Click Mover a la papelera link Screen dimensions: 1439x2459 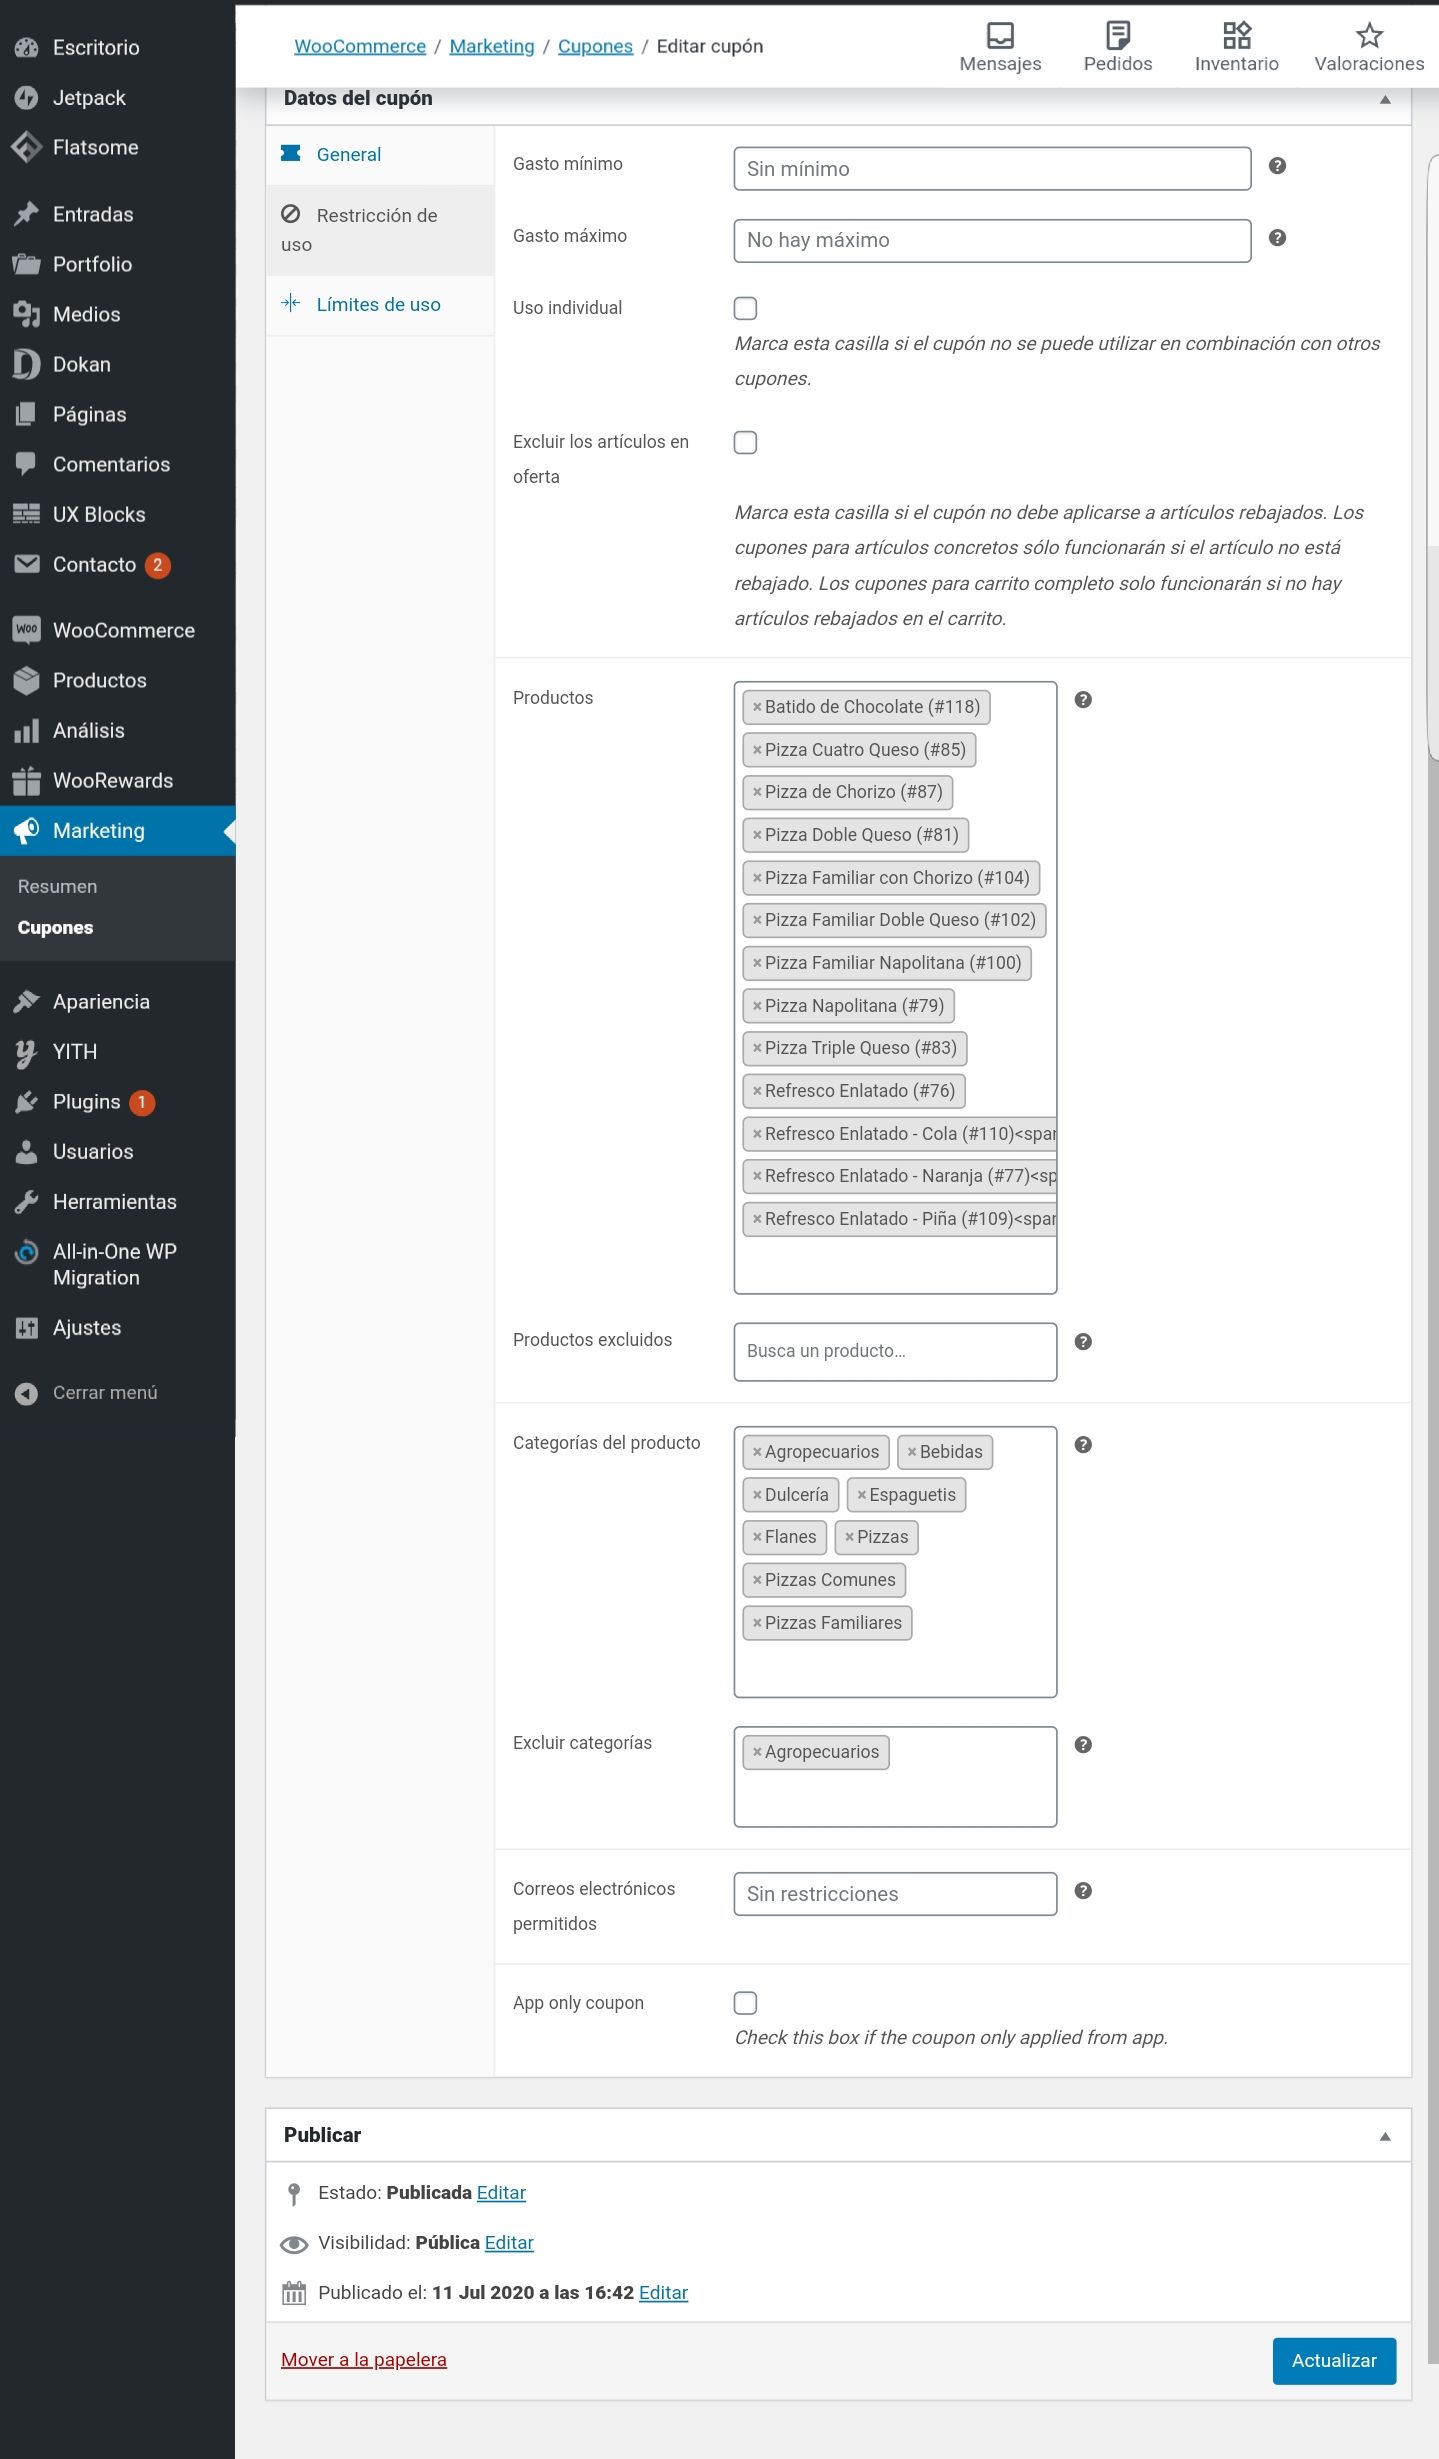pos(364,2360)
